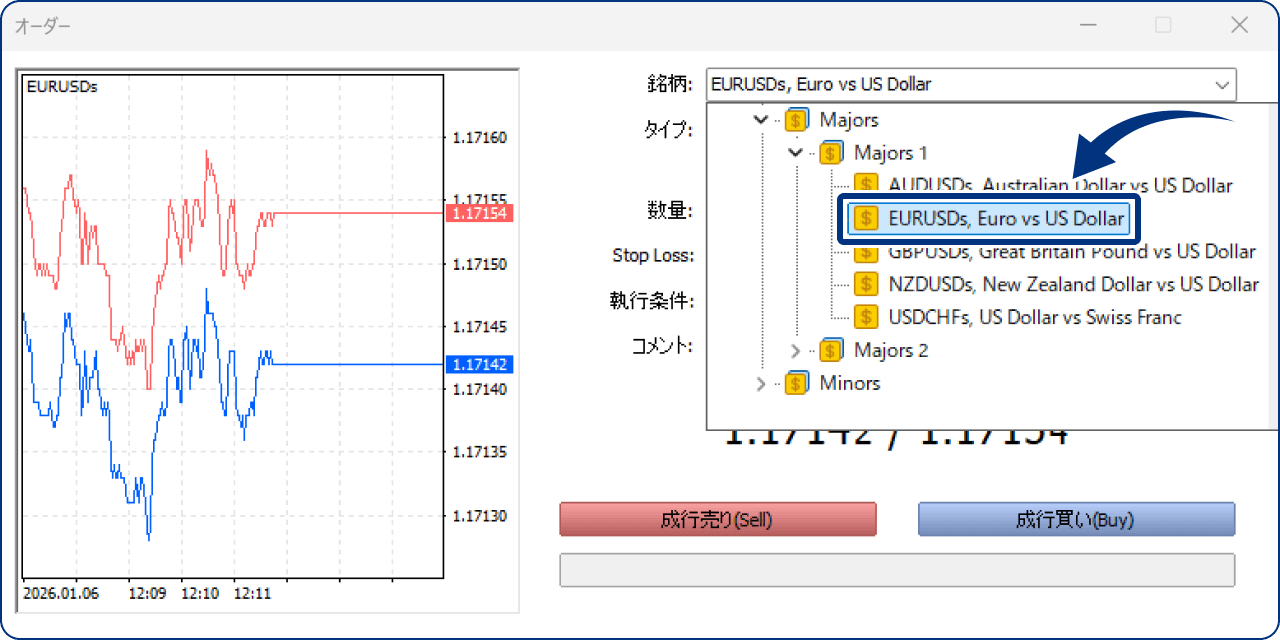Click the dollar icon beside Majors 1

[x=831, y=153]
